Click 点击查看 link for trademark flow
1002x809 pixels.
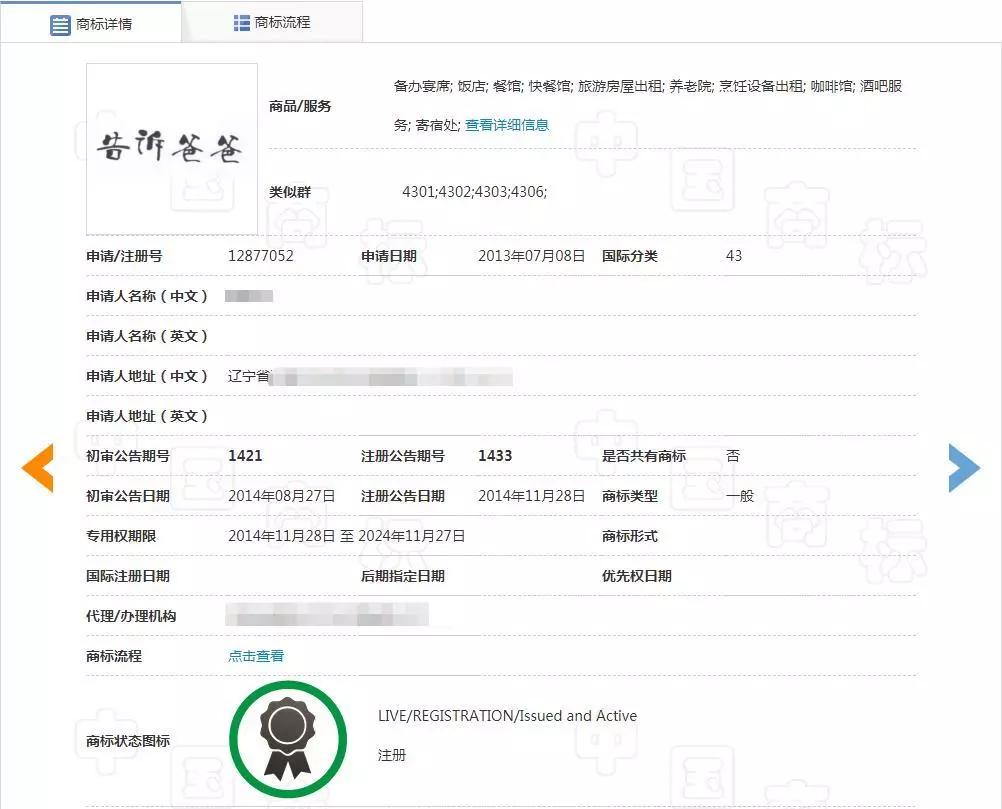pos(256,656)
